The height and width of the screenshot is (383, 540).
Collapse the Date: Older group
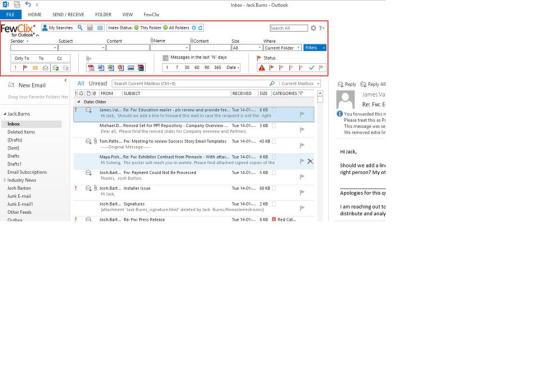(79, 102)
